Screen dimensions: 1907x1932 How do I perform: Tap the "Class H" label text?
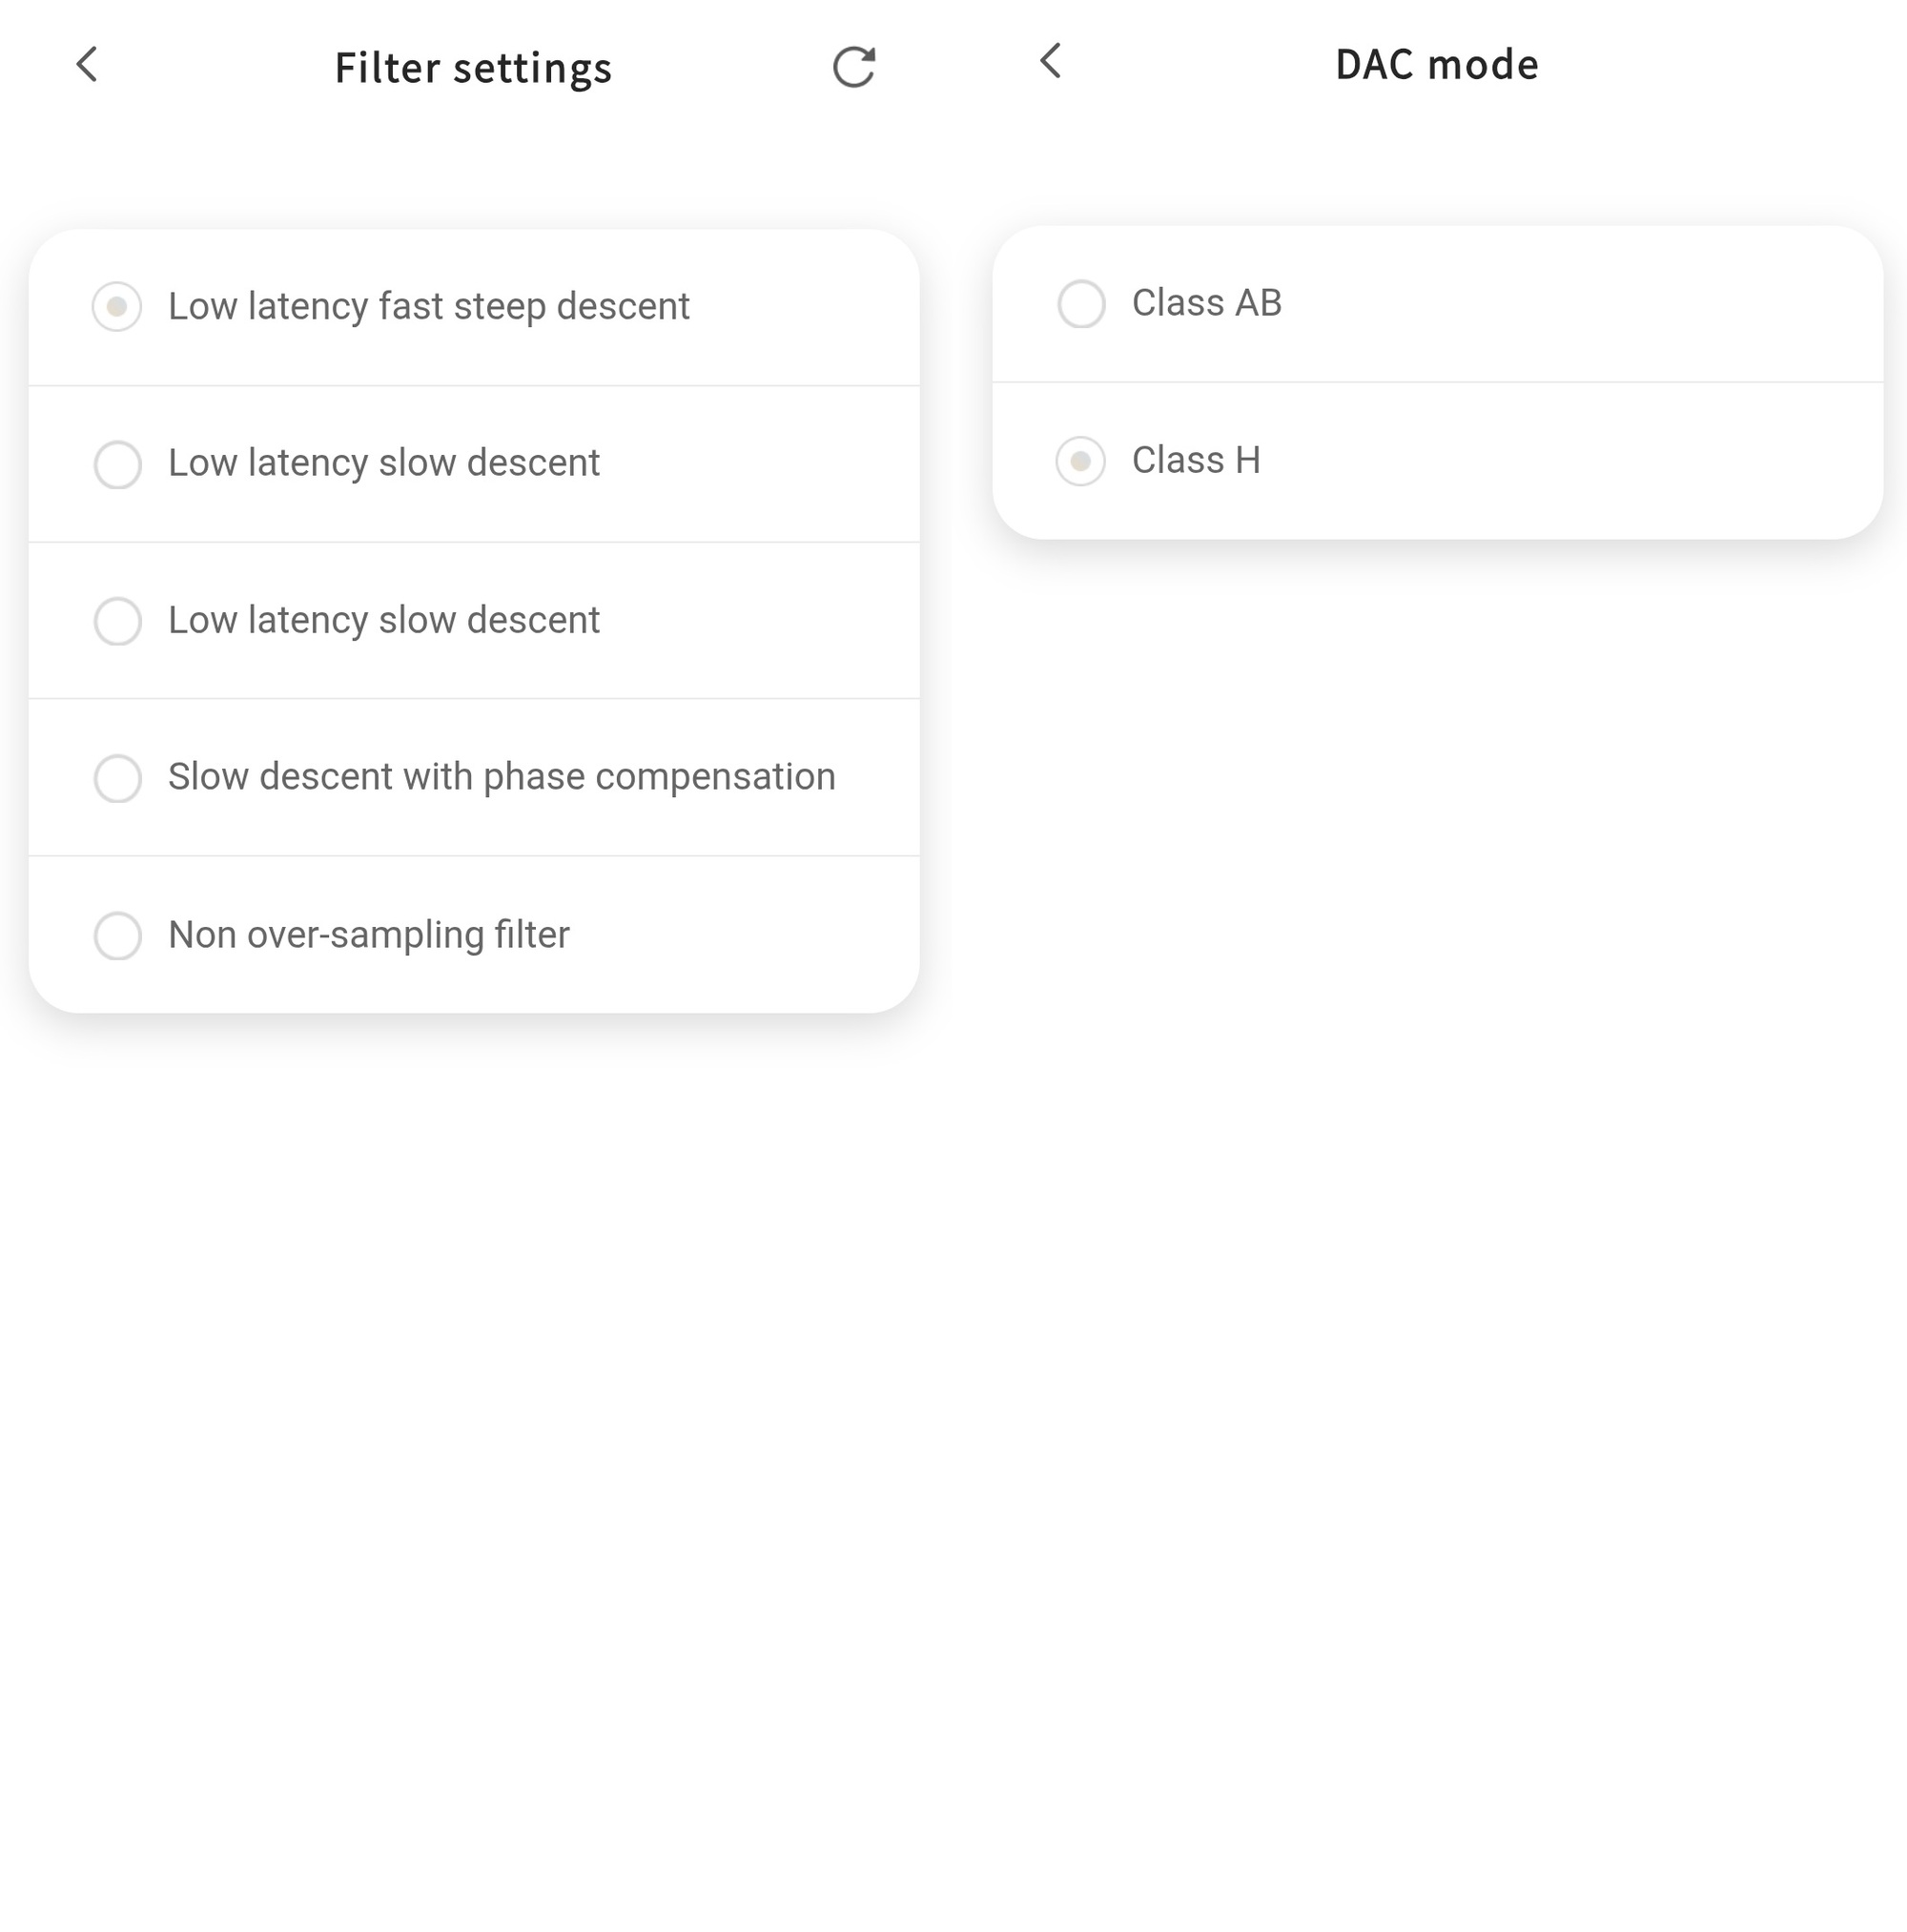click(1195, 460)
